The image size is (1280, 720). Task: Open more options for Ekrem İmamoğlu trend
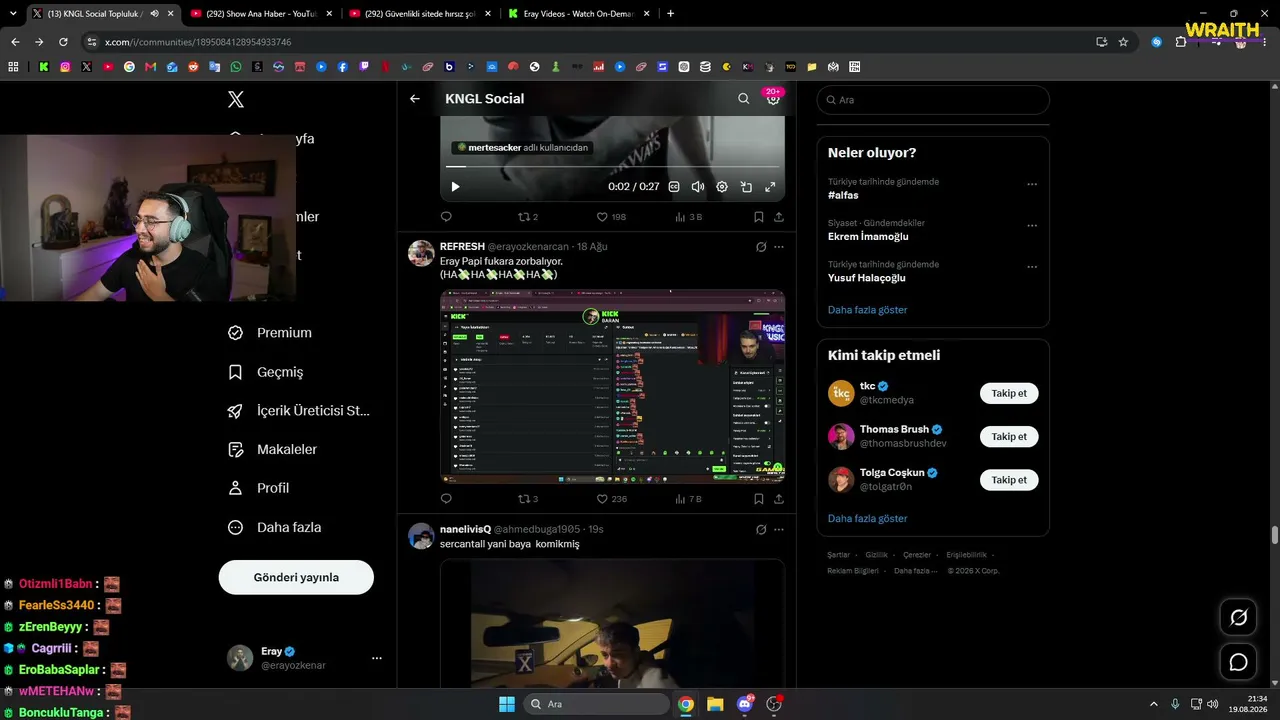click(1032, 225)
